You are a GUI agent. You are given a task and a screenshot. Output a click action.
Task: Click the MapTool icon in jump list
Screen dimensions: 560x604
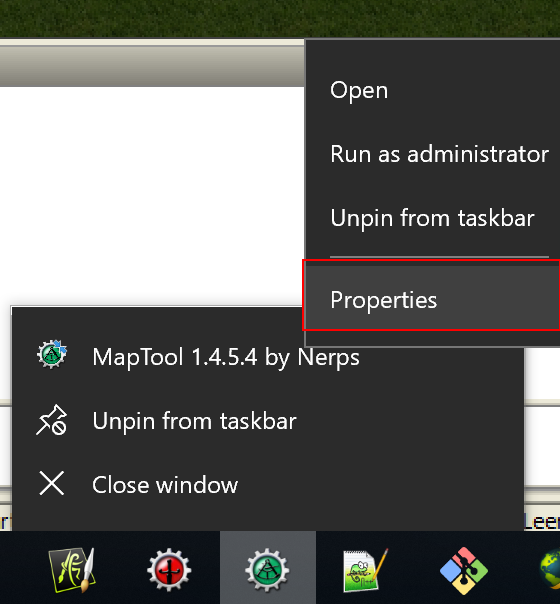52,354
